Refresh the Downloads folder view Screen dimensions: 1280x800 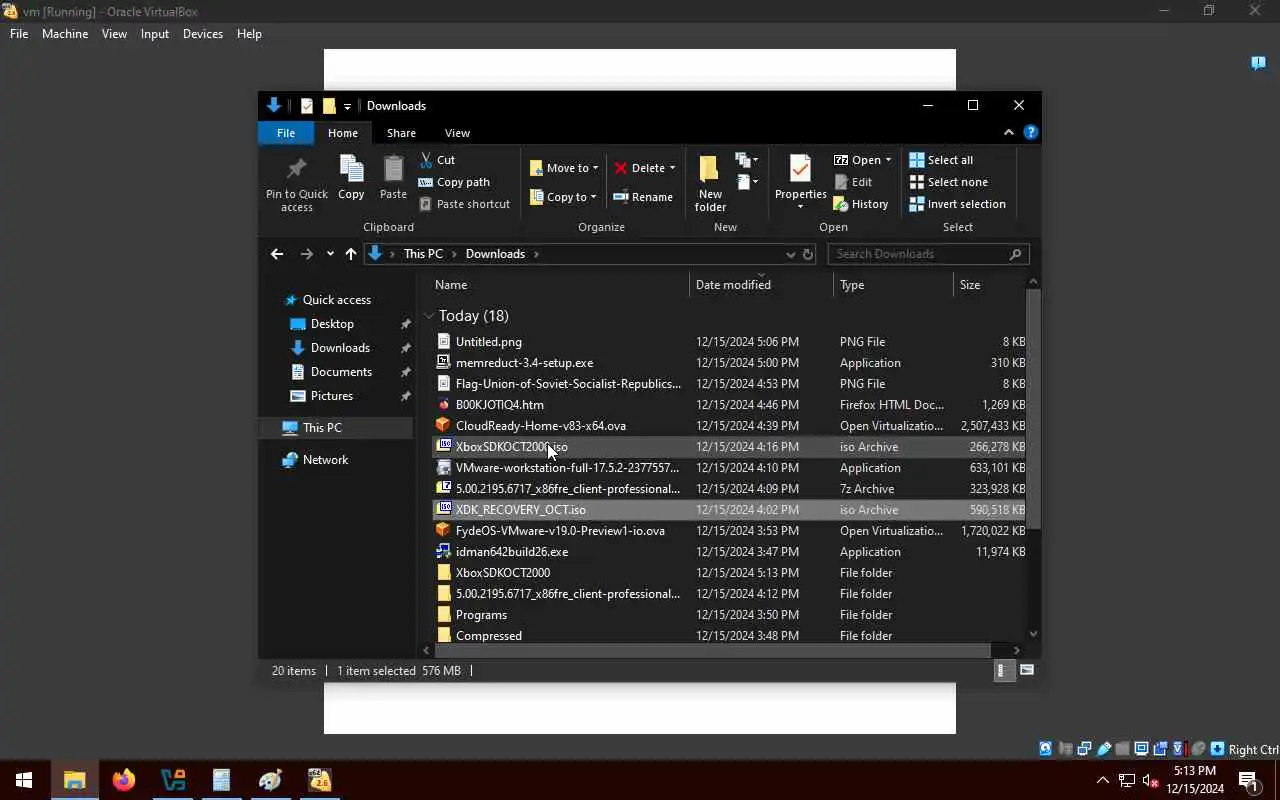point(808,254)
